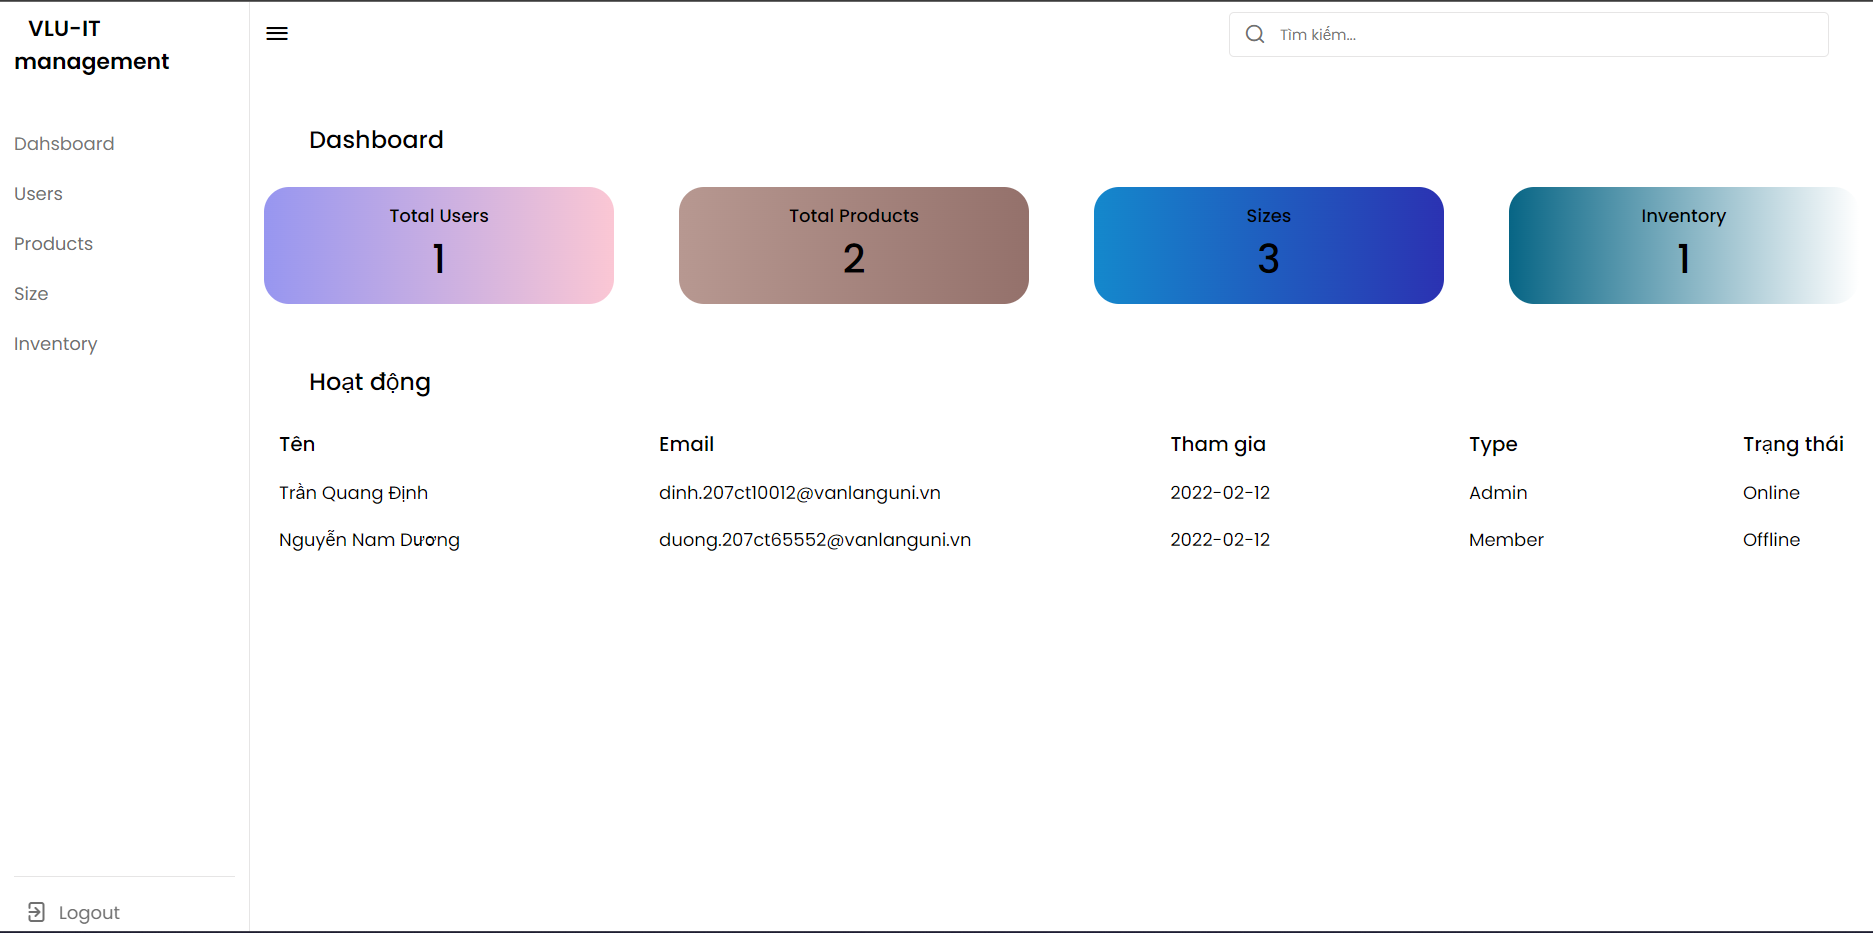Select Products in the sidebar

(53, 243)
